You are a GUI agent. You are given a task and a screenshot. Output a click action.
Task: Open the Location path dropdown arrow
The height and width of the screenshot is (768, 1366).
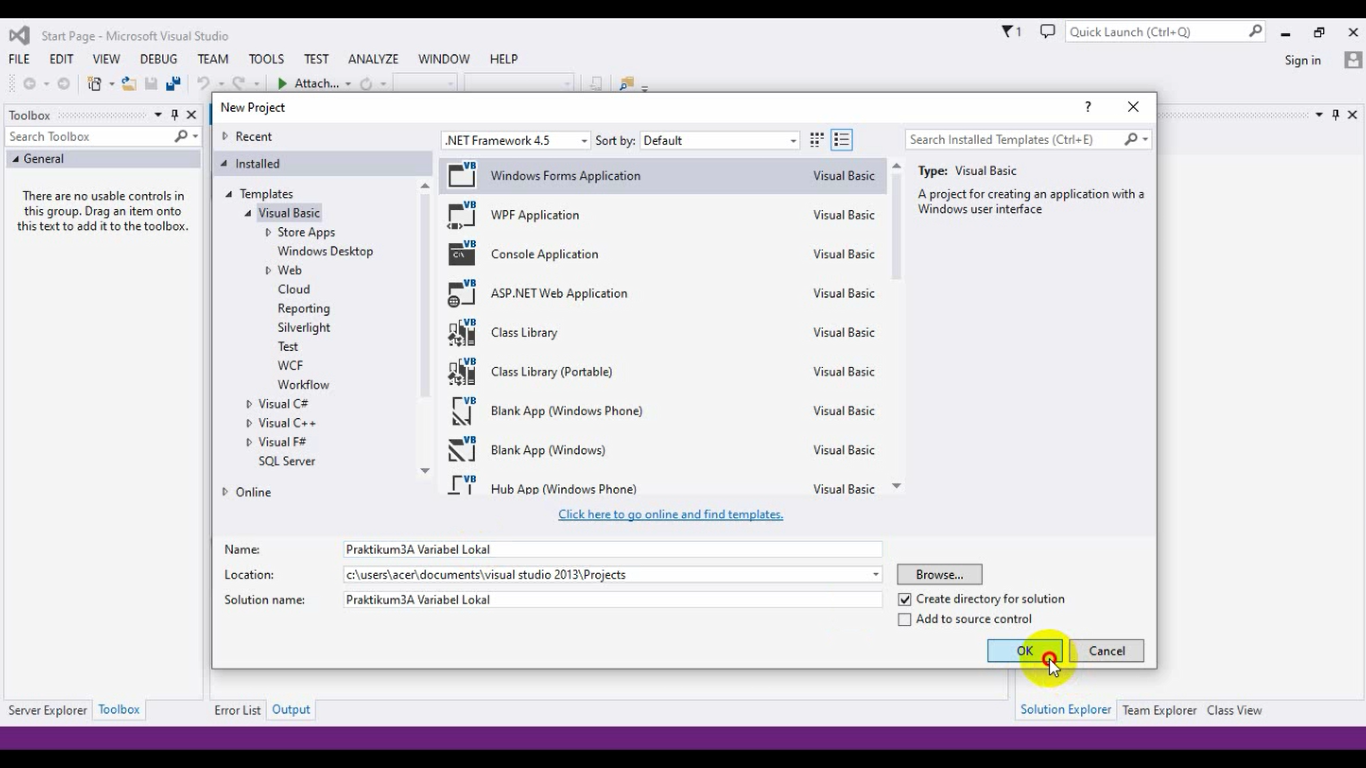875,575
